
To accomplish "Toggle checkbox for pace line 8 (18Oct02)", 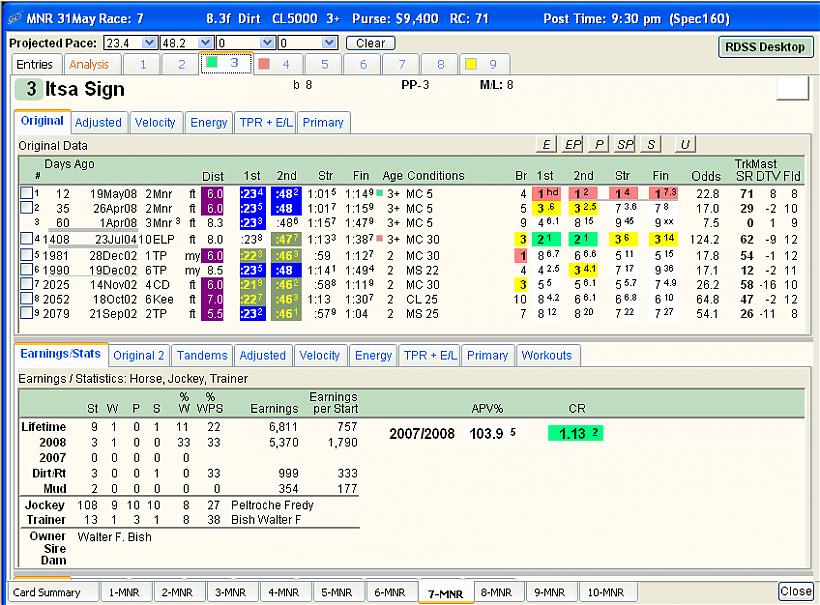I will click(26, 299).
